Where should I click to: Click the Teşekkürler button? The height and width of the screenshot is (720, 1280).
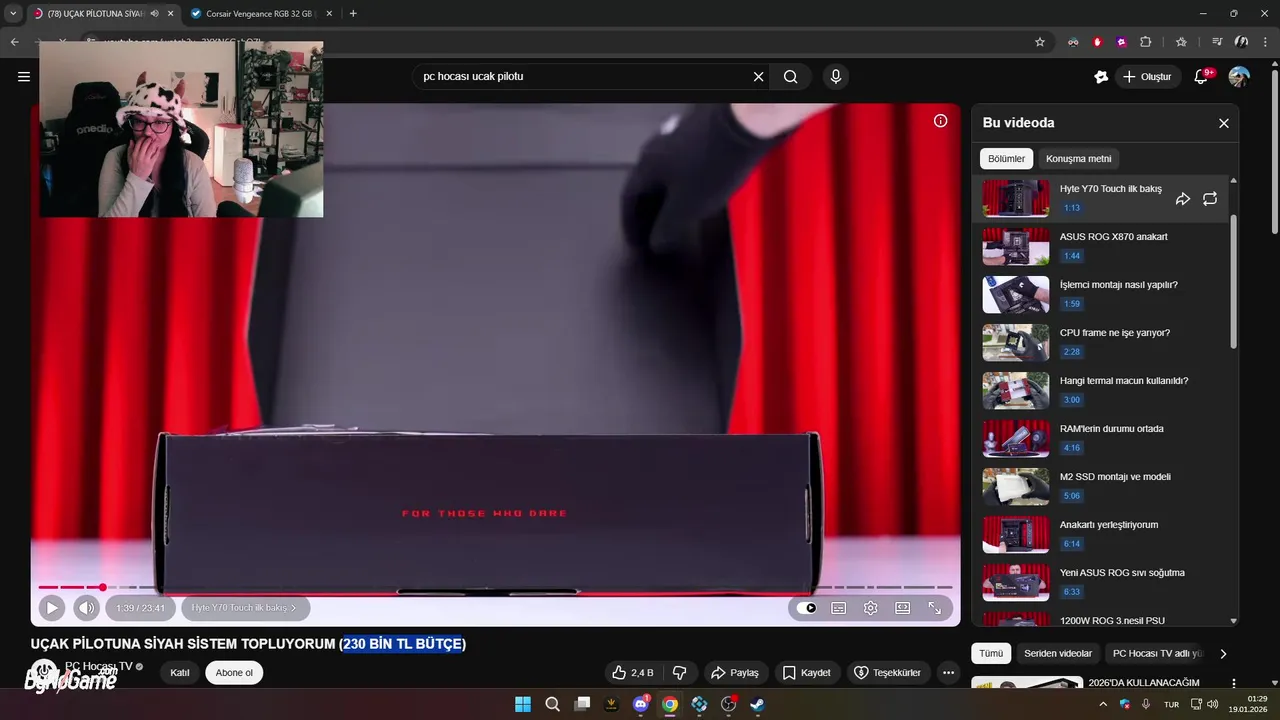[887, 673]
